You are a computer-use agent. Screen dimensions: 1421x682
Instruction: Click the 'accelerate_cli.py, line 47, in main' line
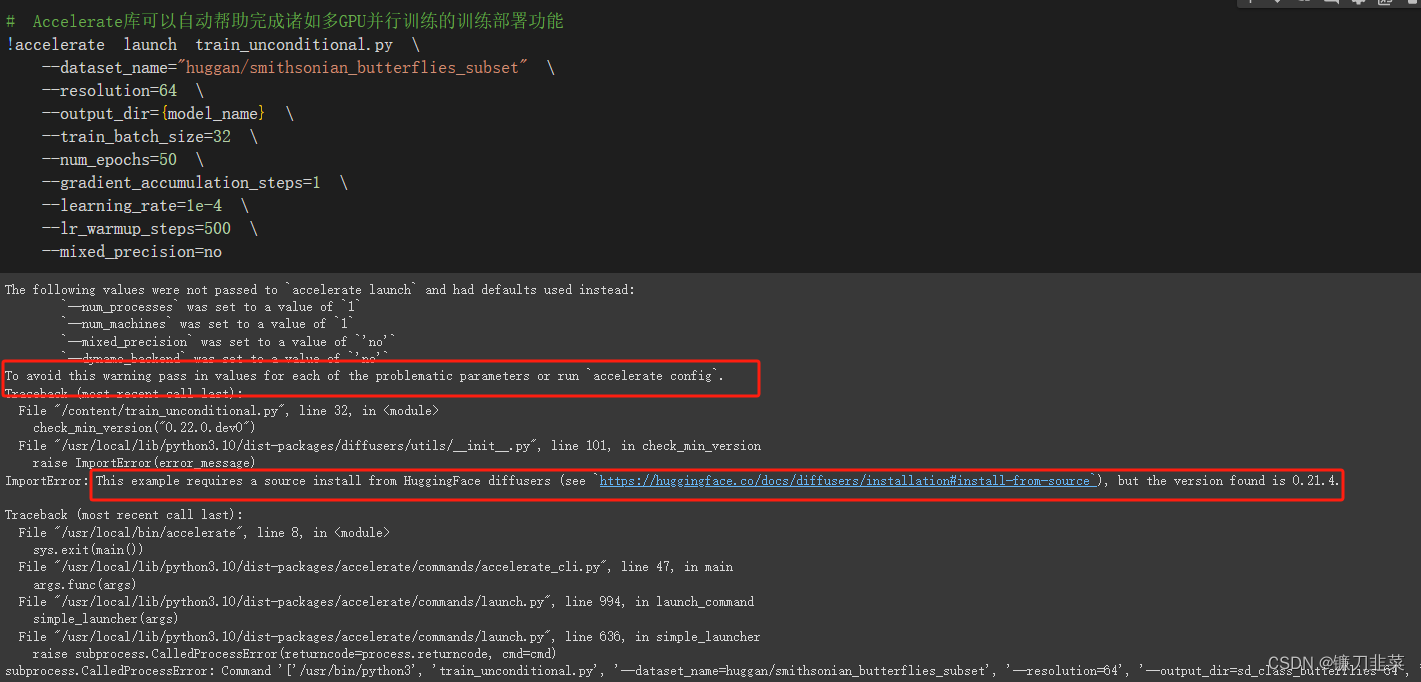point(375,567)
